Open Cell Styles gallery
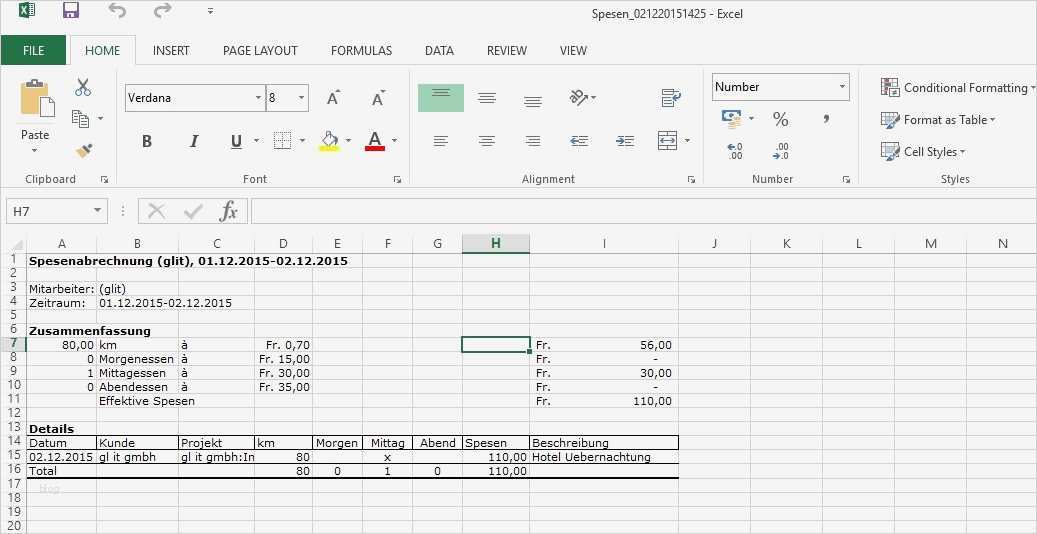The image size is (1037, 534). pos(923,152)
